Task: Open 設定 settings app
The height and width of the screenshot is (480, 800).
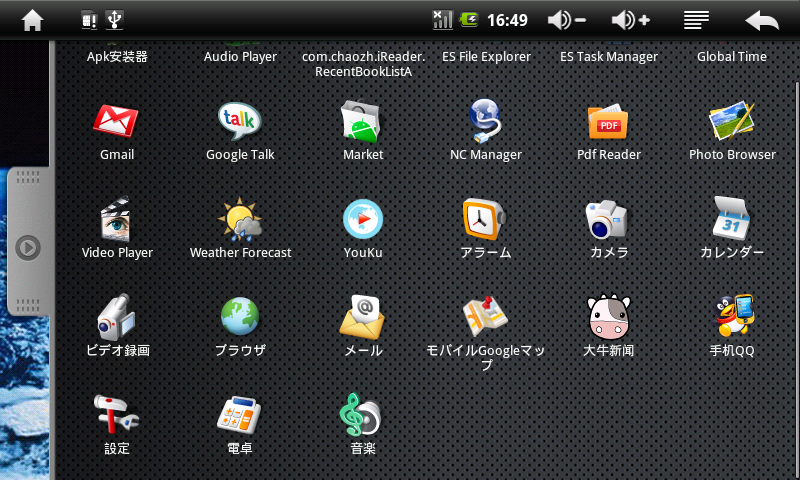Action: pos(116,415)
